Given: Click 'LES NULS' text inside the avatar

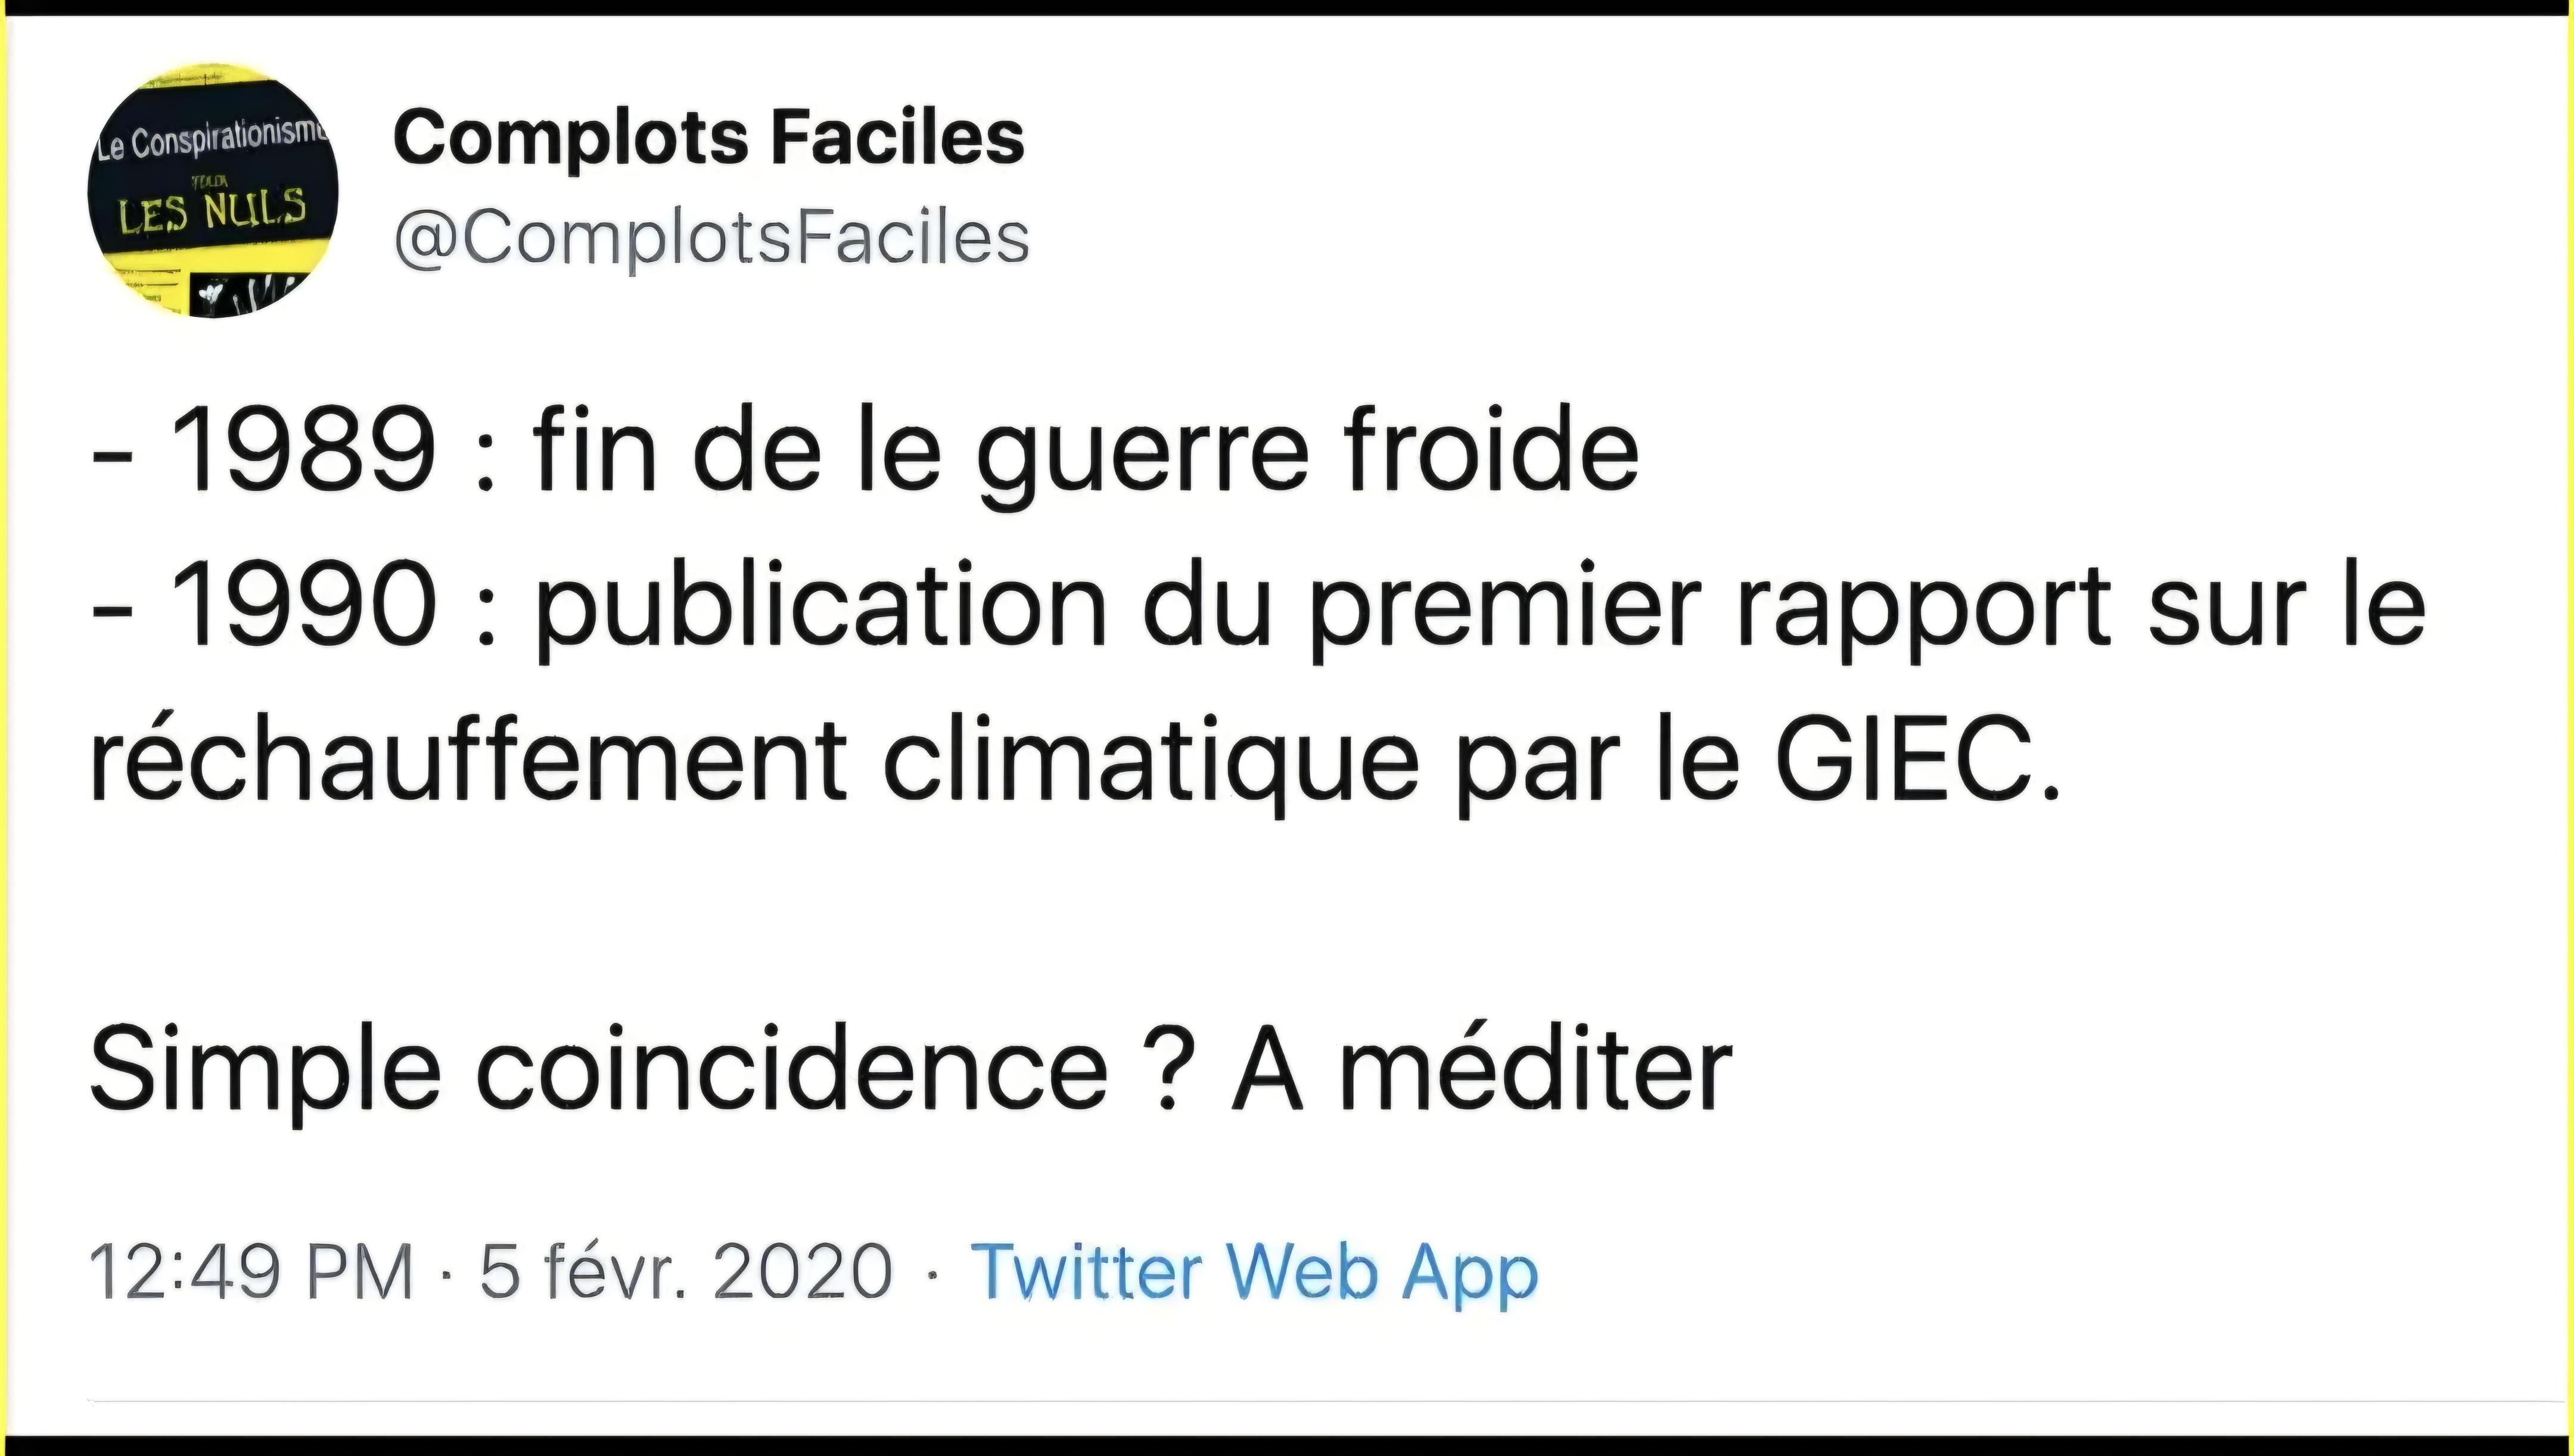Looking at the screenshot, I should (211, 212).
